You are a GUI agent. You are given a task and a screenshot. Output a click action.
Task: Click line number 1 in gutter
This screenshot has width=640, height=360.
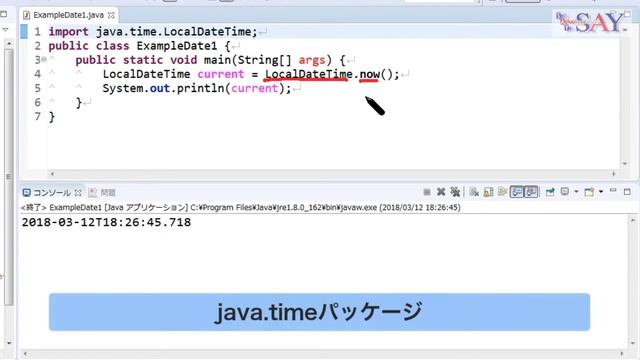pyautogui.click(x=38, y=32)
